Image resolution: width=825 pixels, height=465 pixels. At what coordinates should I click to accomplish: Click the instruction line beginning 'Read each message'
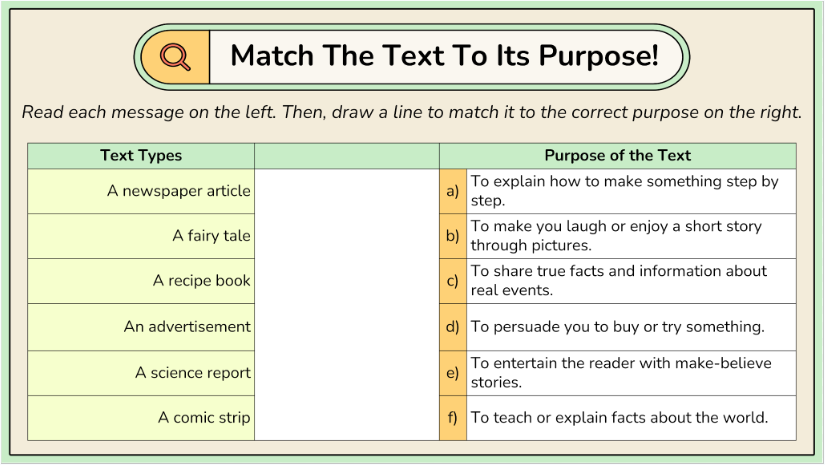coord(412,112)
